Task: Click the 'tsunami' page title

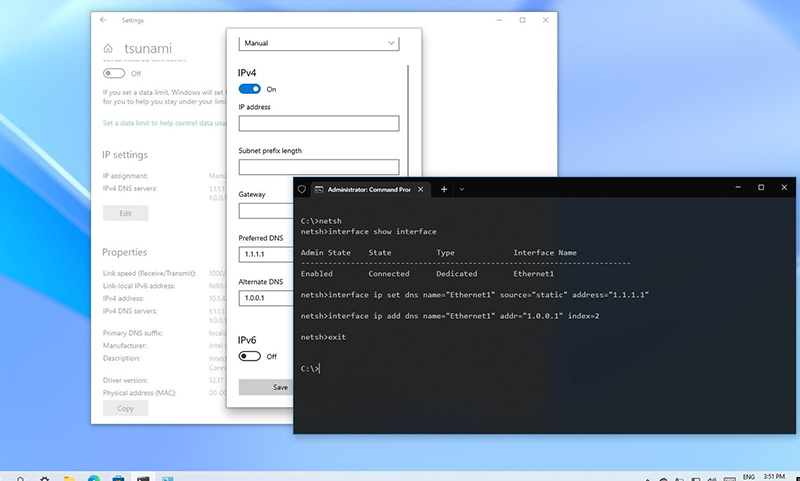Action: point(148,48)
